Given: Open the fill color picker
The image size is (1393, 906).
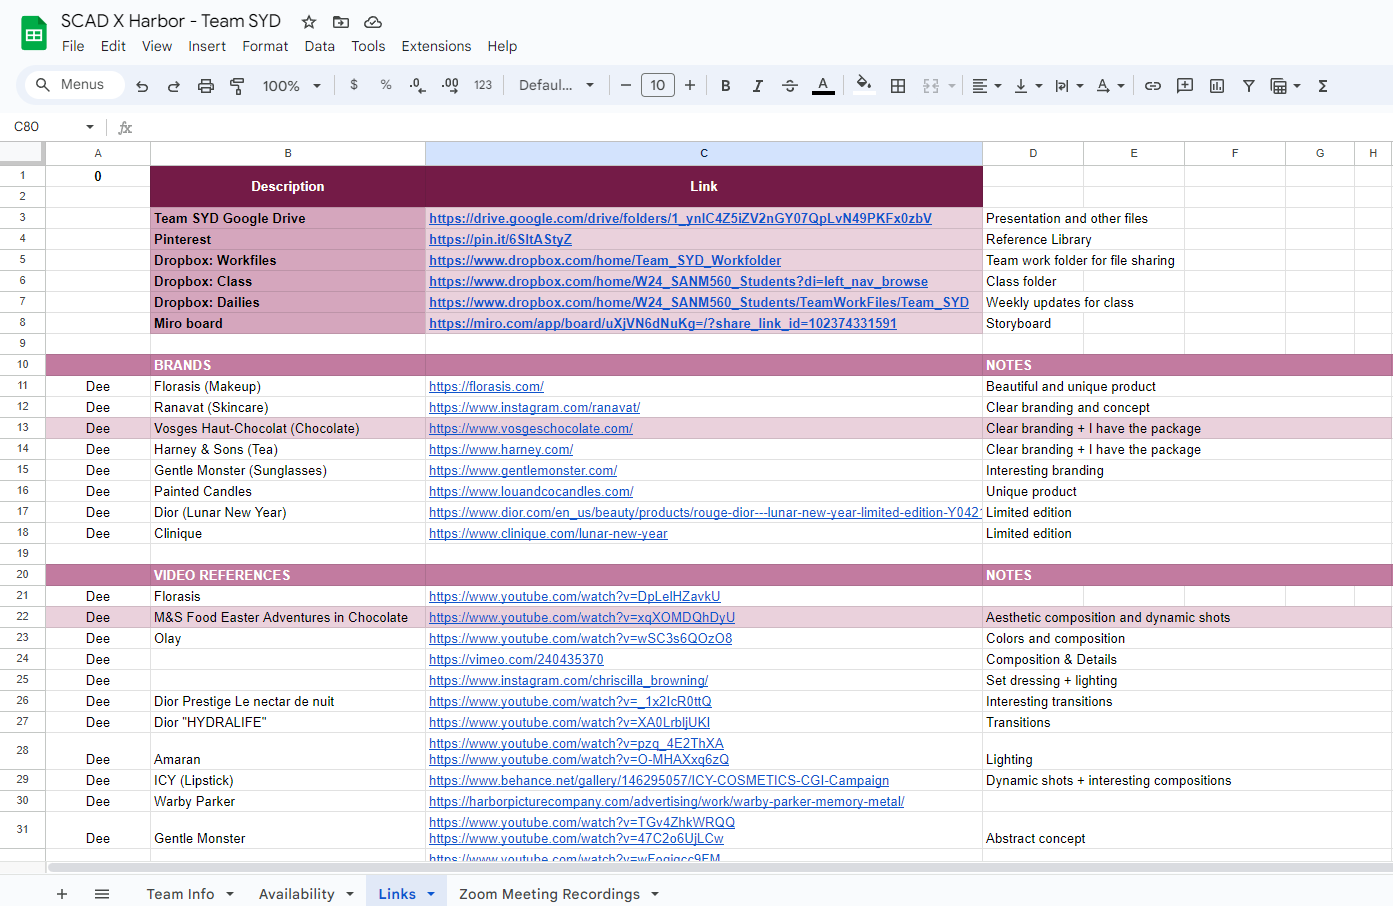Looking at the screenshot, I should click(x=864, y=85).
